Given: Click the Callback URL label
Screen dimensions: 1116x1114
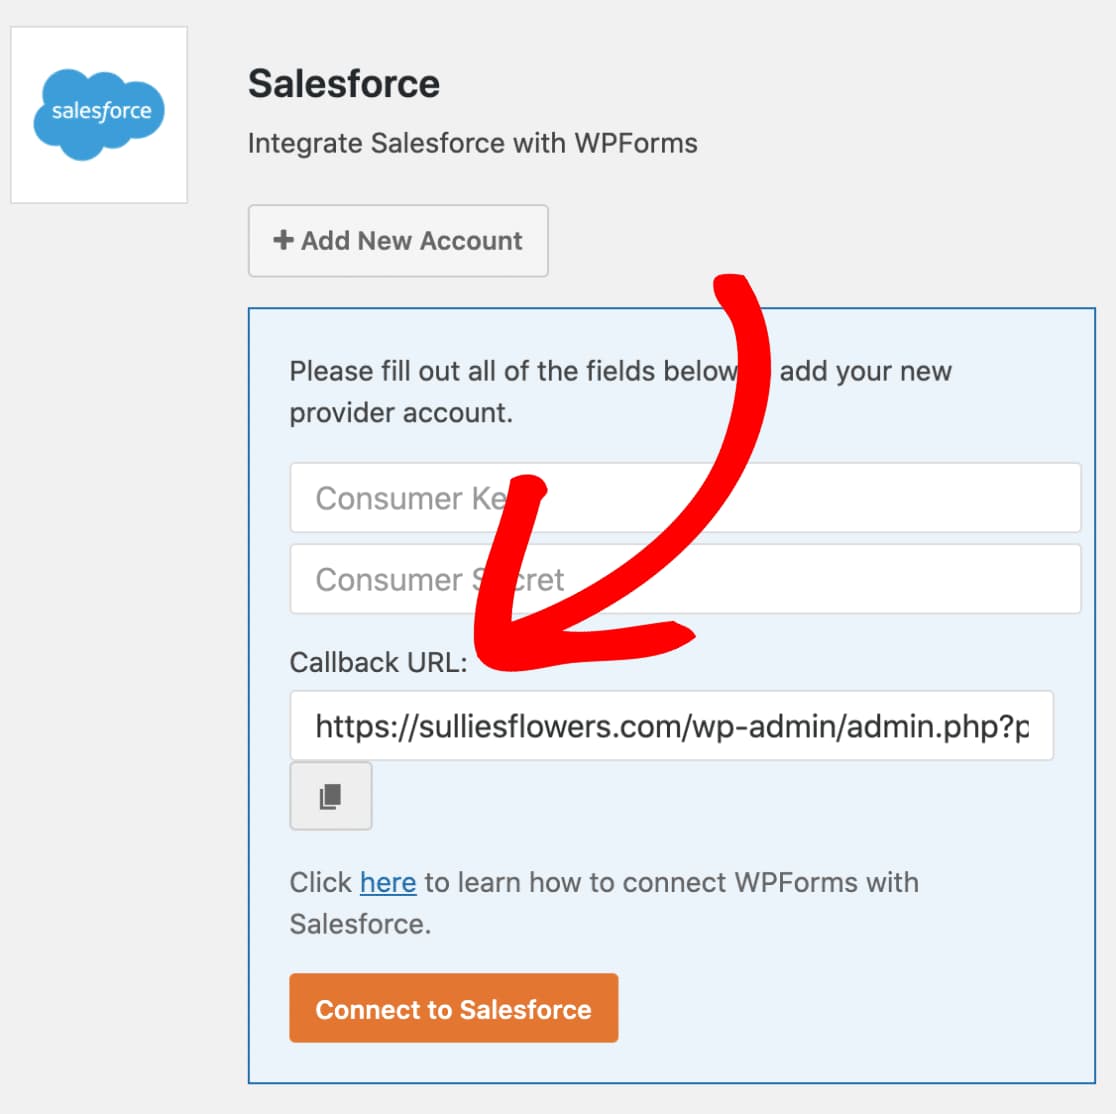Looking at the screenshot, I should tap(378, 661).
